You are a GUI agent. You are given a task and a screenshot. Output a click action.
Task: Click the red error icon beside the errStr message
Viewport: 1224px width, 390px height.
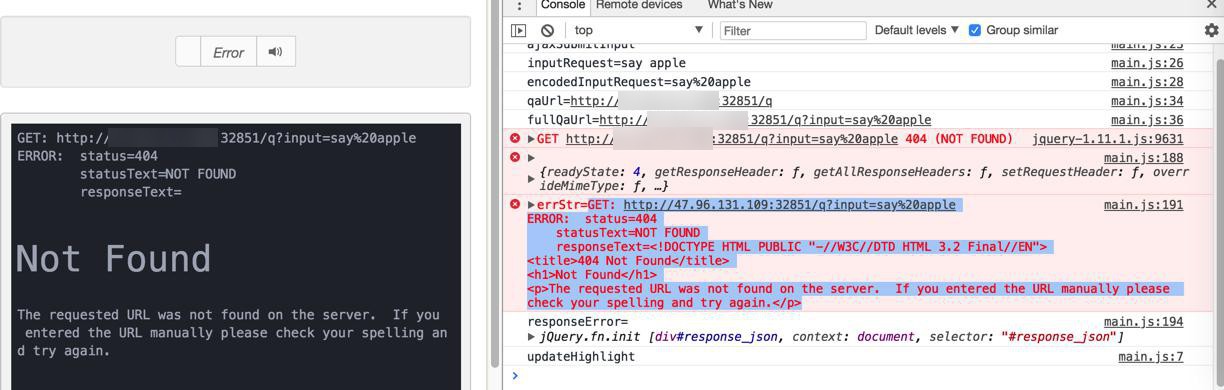[x=515, y=205]
